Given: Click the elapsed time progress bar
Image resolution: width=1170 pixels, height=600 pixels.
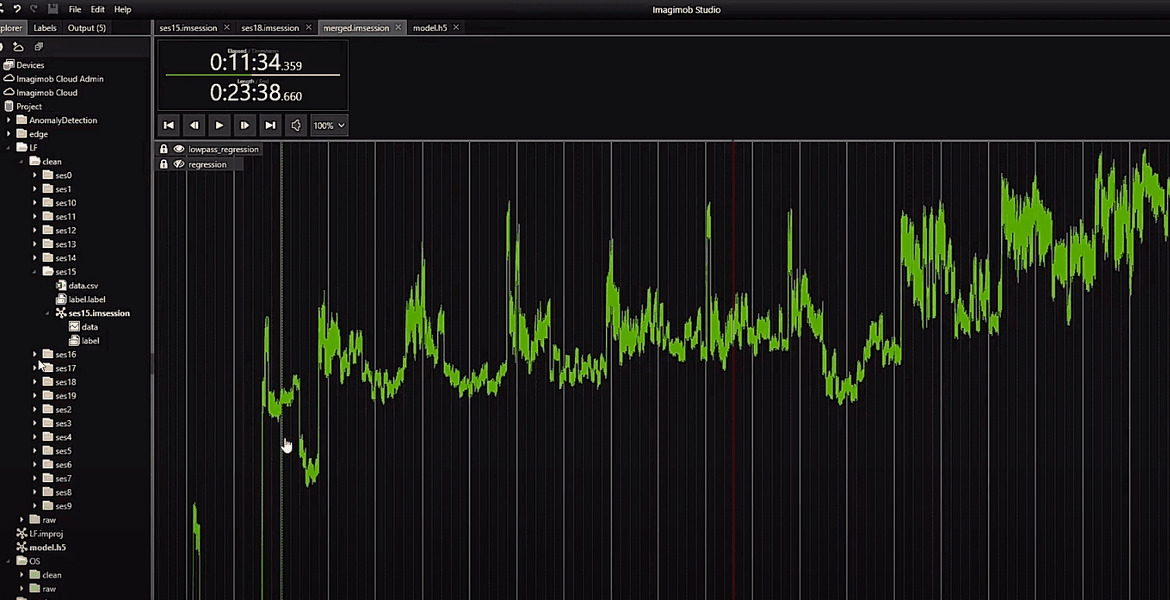Looking at the screenshot, I should [x=252, y=75].
